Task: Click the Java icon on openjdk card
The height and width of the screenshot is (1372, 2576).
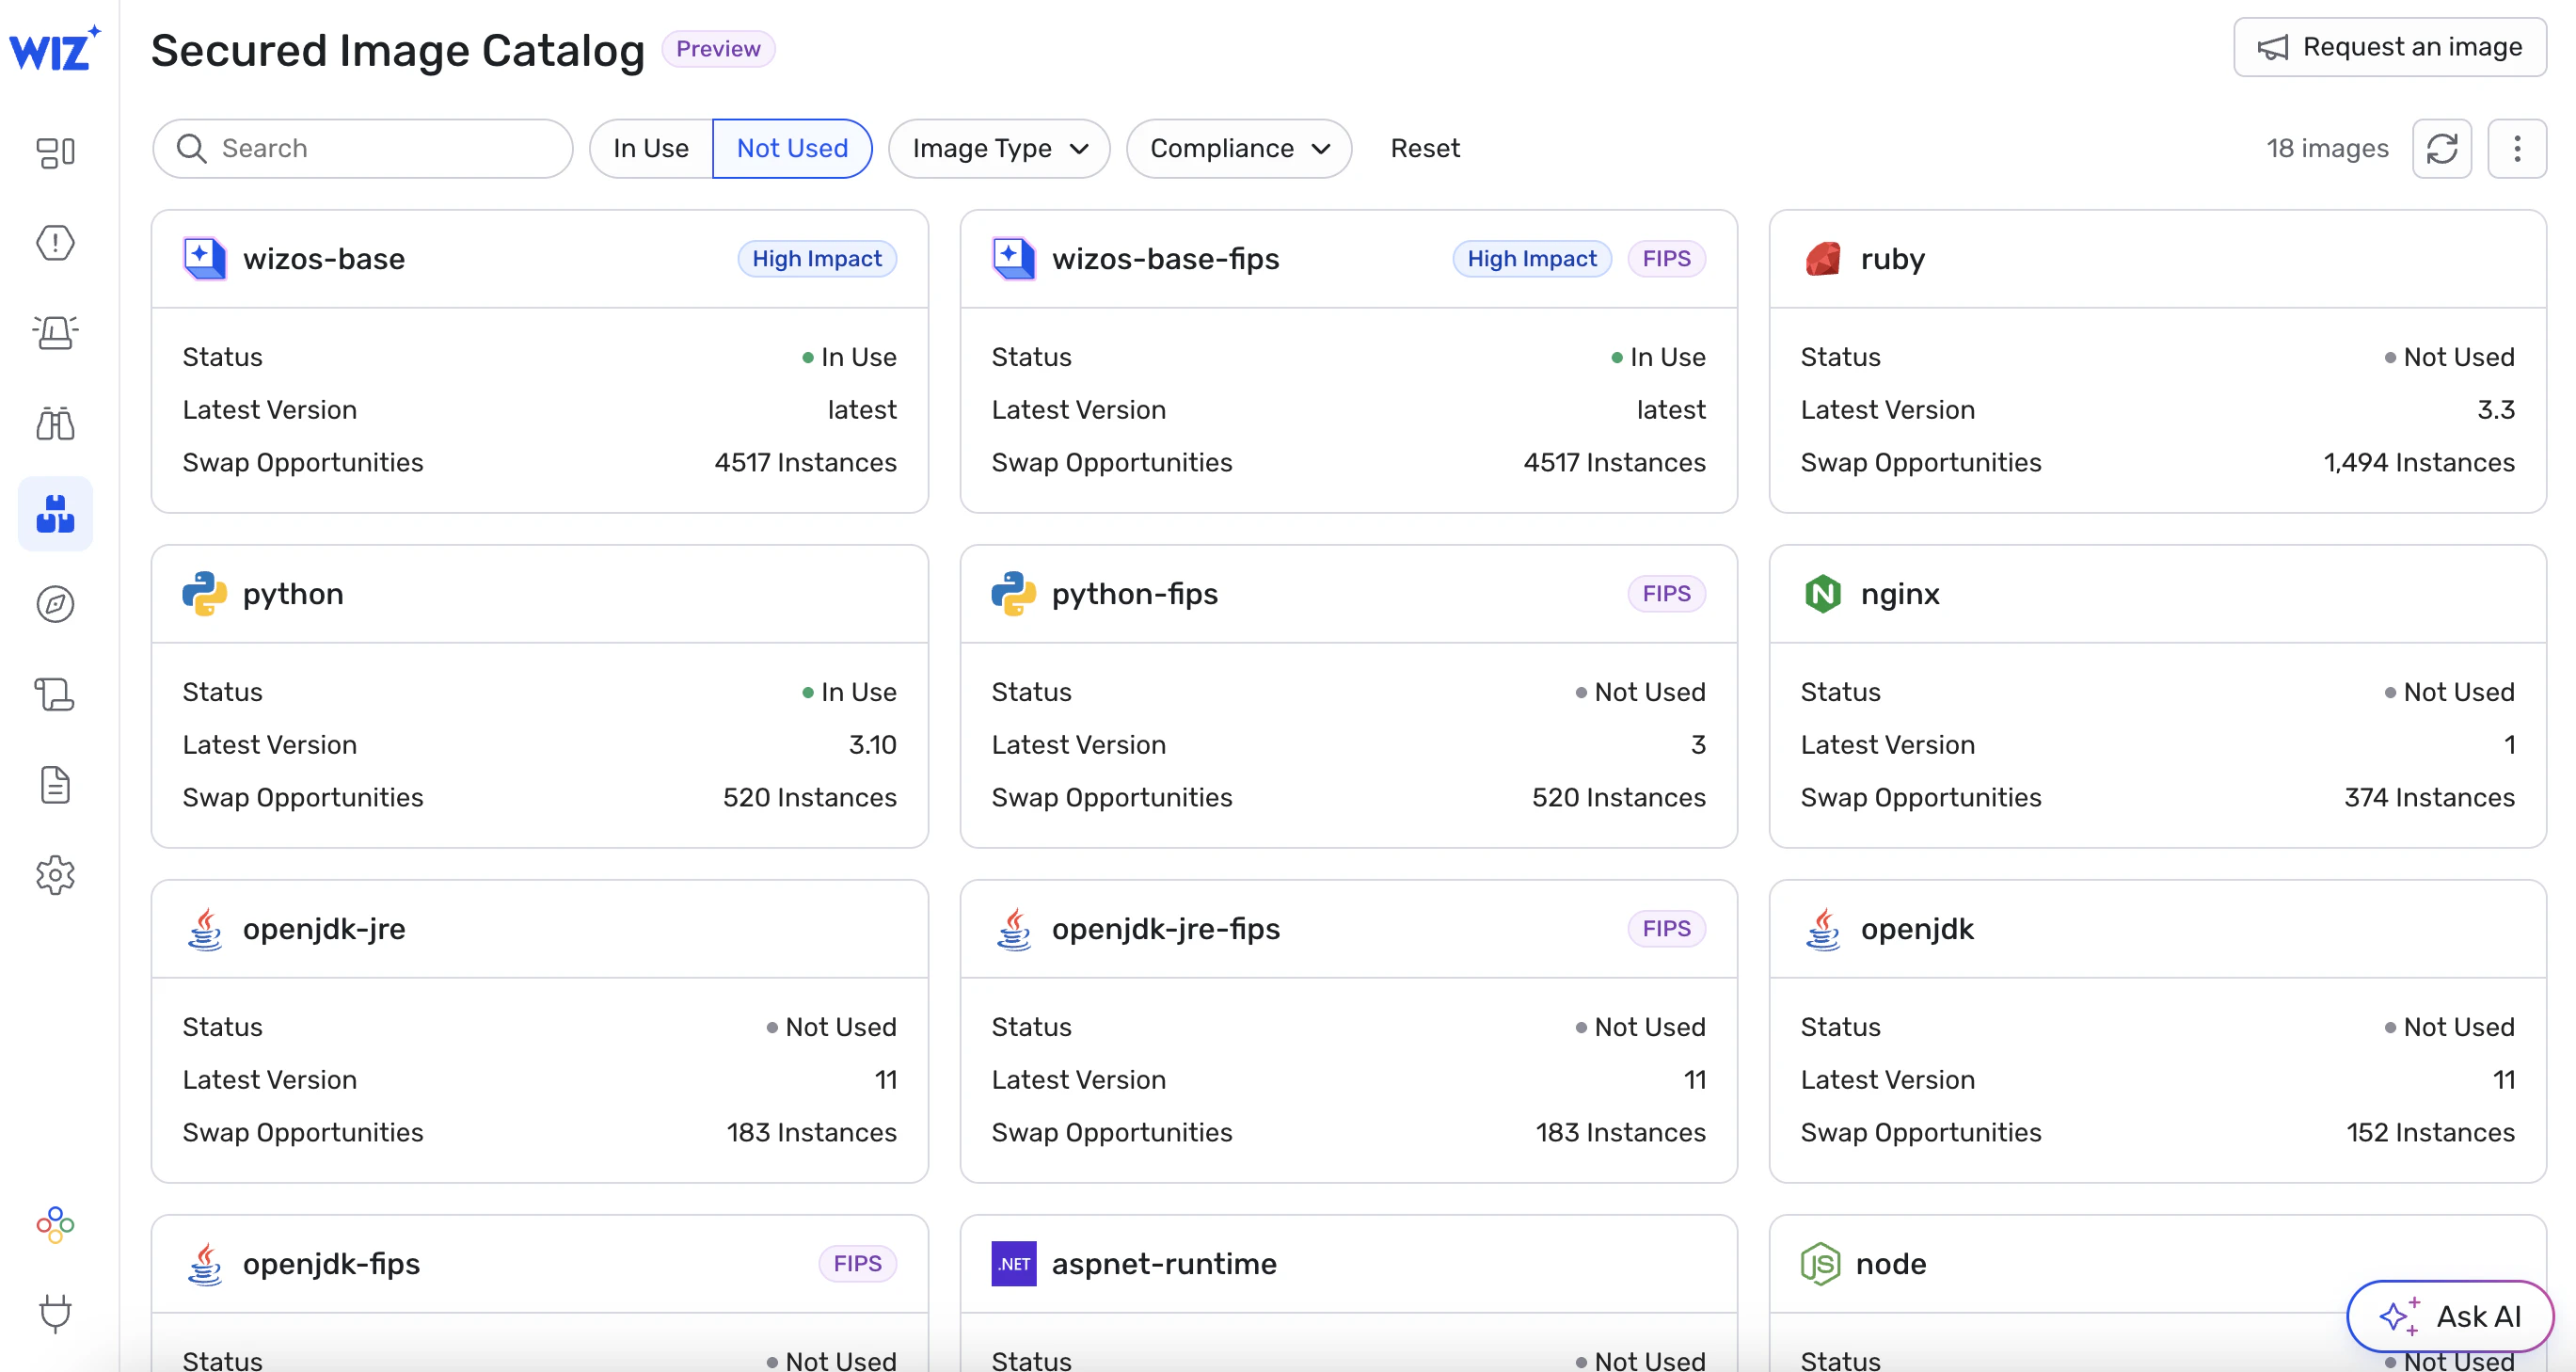Action: (1823, 929)
